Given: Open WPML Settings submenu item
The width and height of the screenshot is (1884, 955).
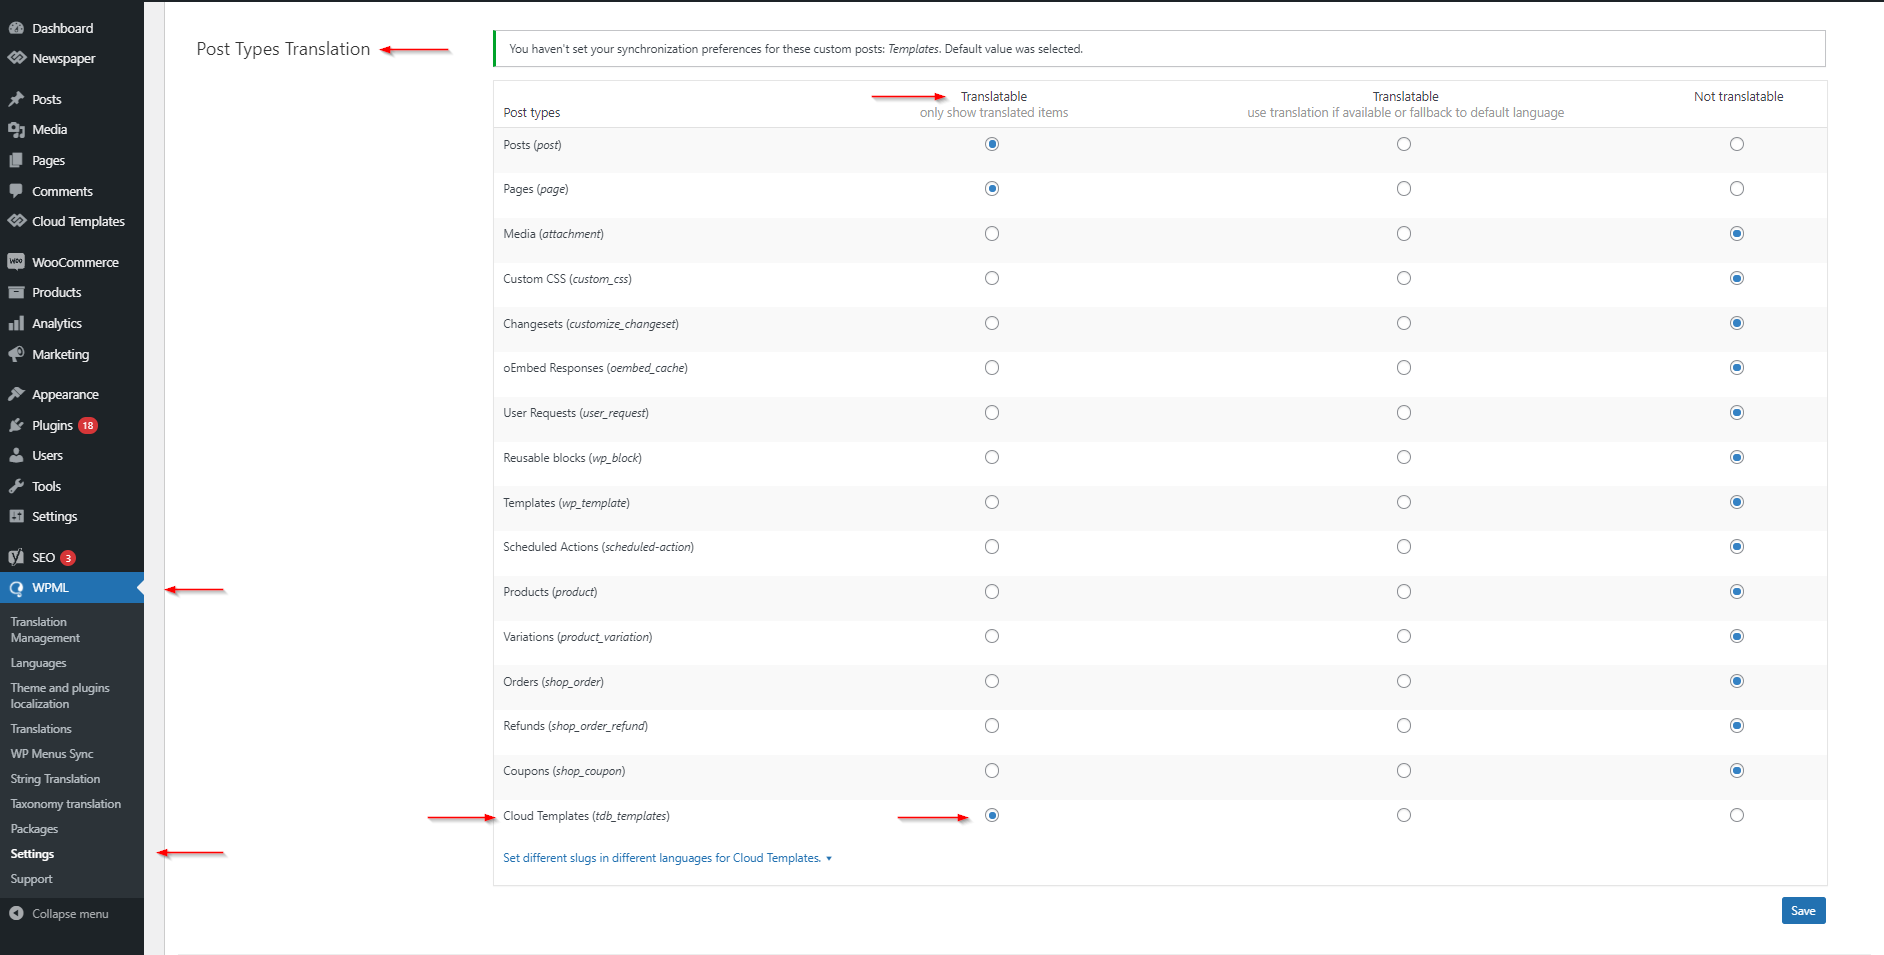Looking at the screenshot, I should (x=32, y=854).
